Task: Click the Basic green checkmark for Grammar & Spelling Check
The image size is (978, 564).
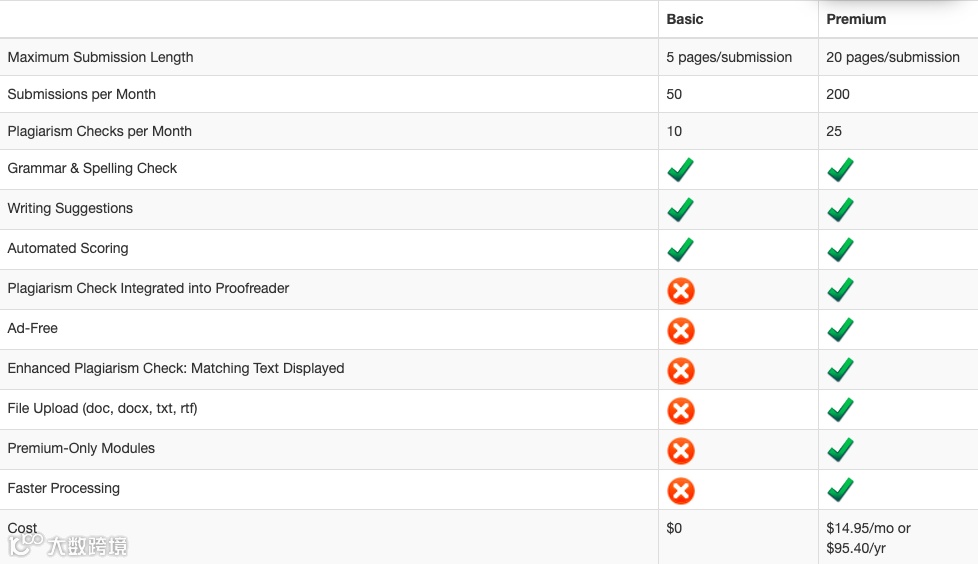Action: coord(680,170)
